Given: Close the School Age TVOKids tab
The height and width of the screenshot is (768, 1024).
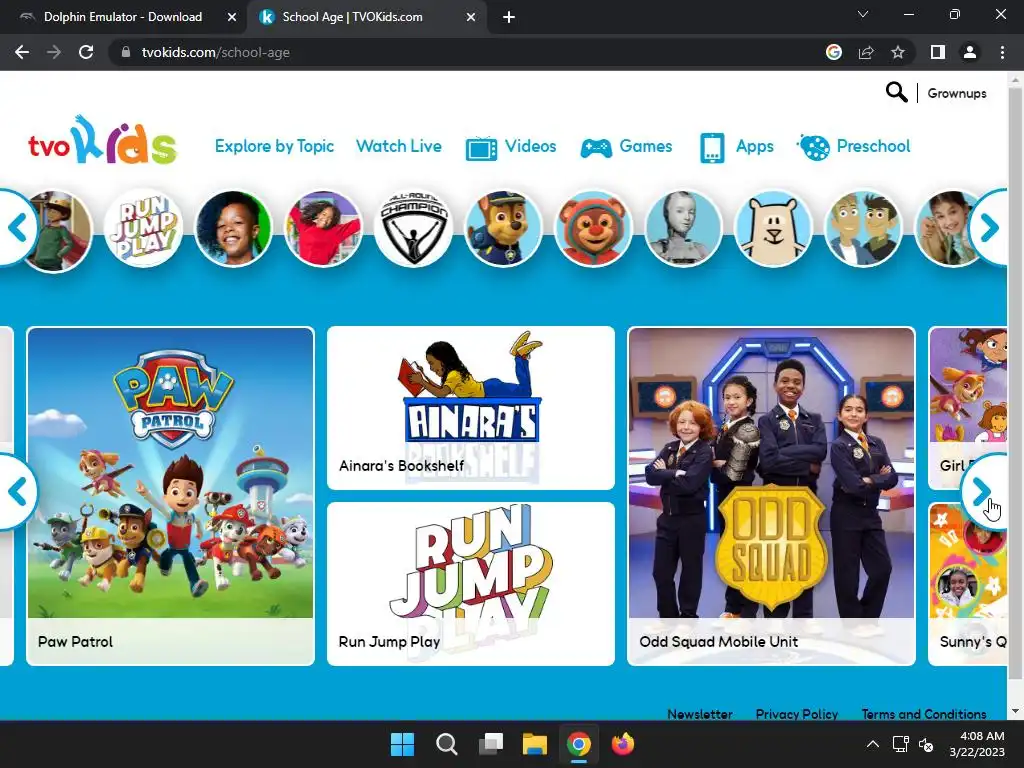Looking at the screenshot, I should tap(471, 17).
